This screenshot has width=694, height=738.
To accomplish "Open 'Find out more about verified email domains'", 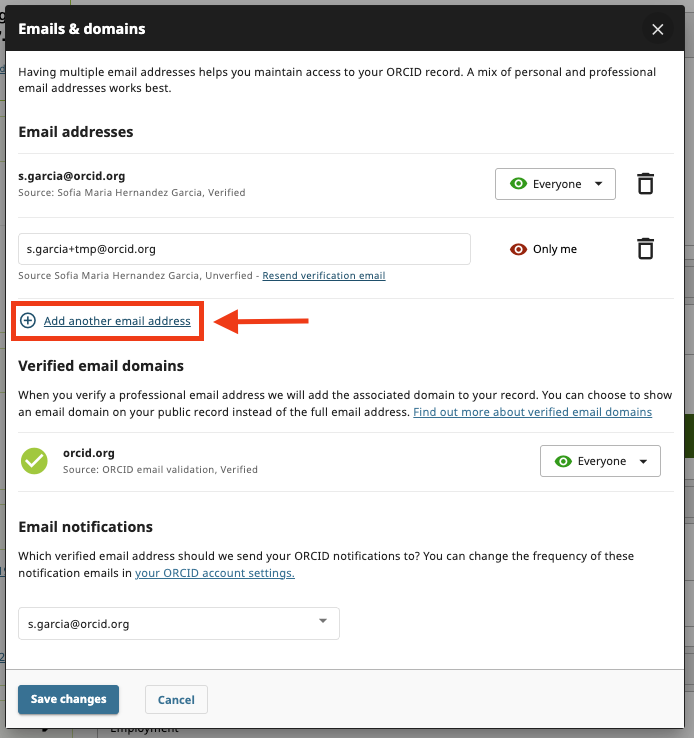I will [x=532, y=412].
